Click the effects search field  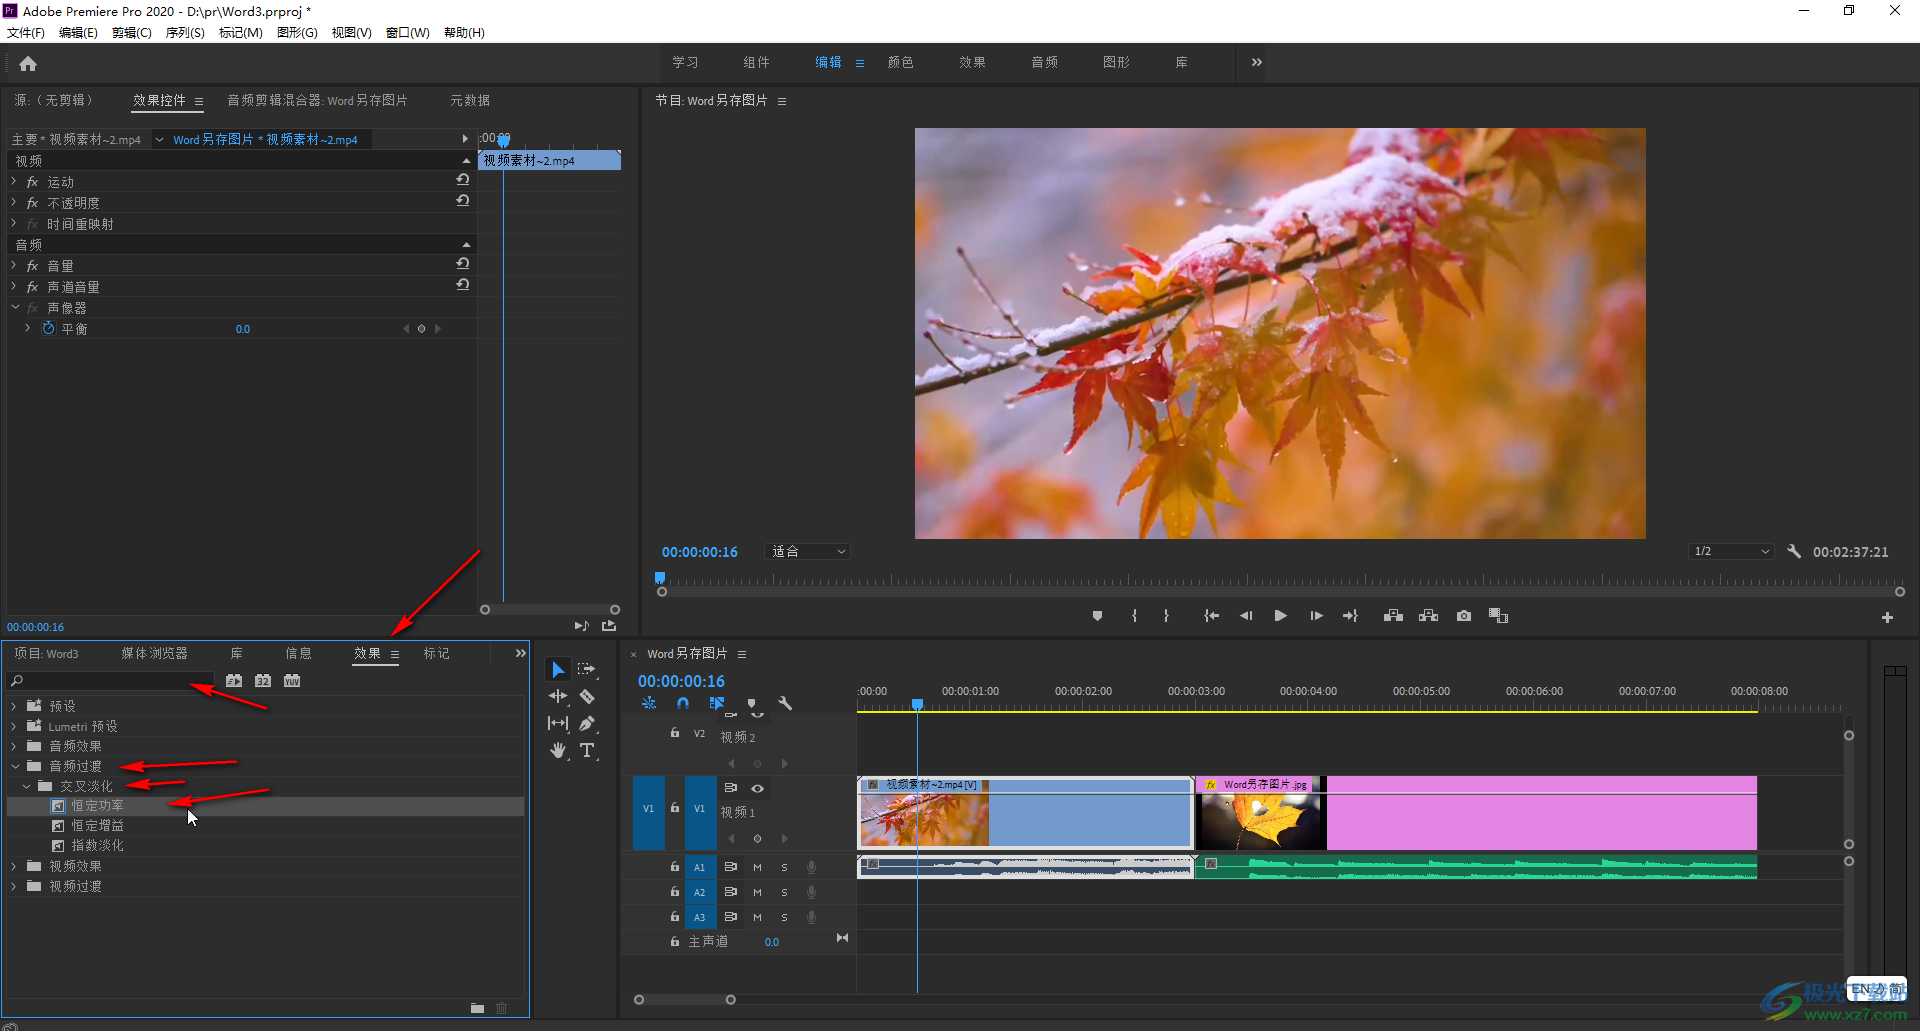[x=112, y=681]
